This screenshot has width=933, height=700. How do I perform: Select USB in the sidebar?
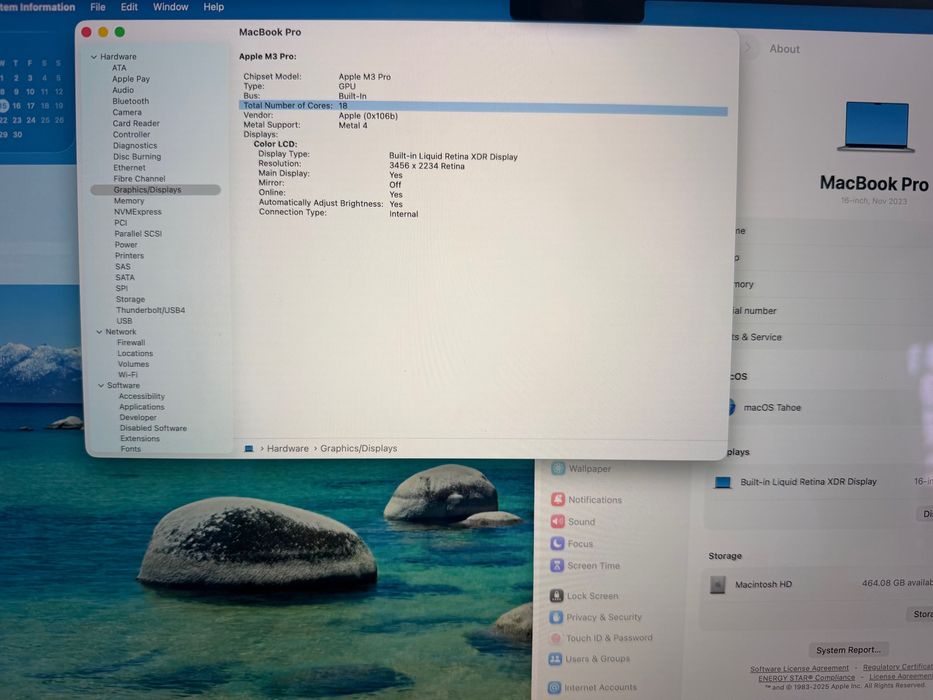point(124,321)
